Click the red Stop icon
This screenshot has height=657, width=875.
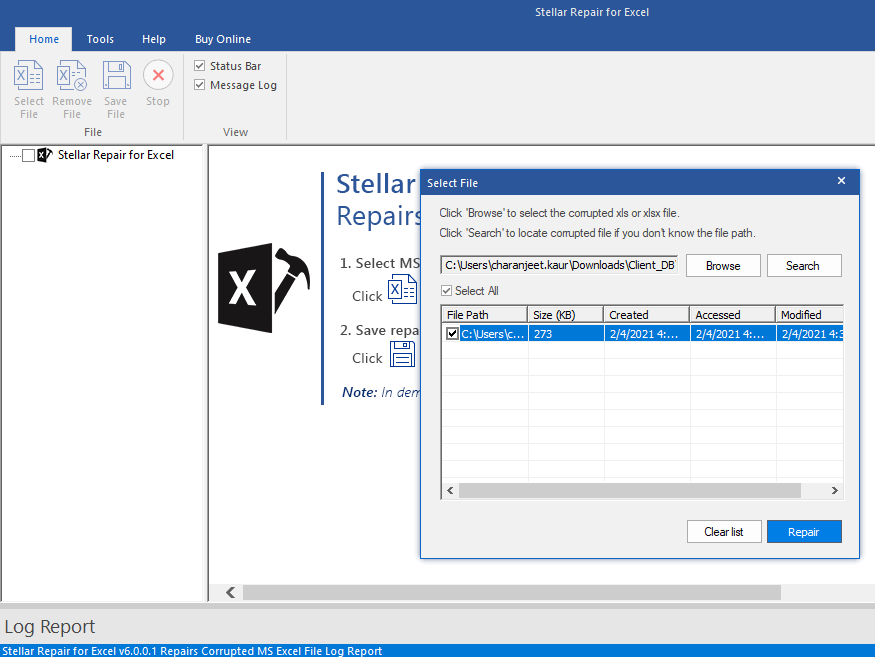coord(158,75)
